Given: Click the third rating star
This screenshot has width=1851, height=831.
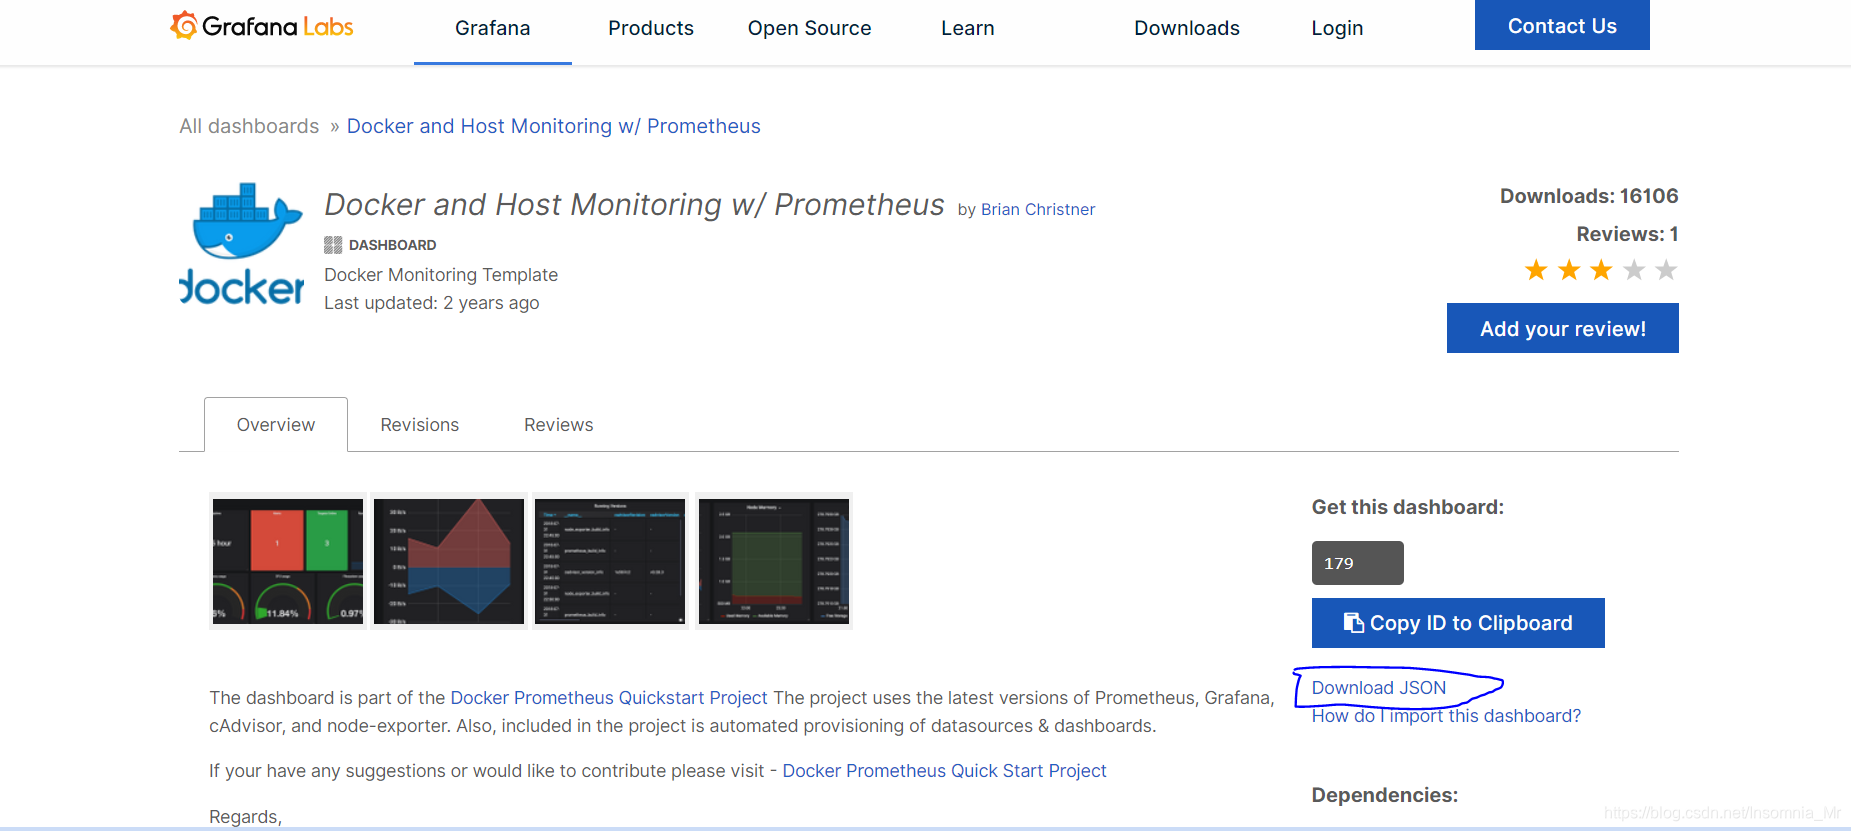Looking at the screenshot, I should [x=1601, y=270].
